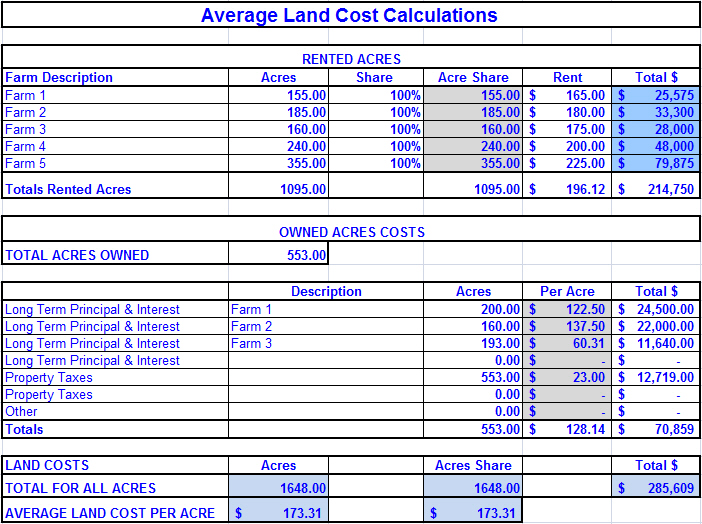702x524 pixels.
Task: Click total acres owned value 553.00
Action: (x=278, y=255)
